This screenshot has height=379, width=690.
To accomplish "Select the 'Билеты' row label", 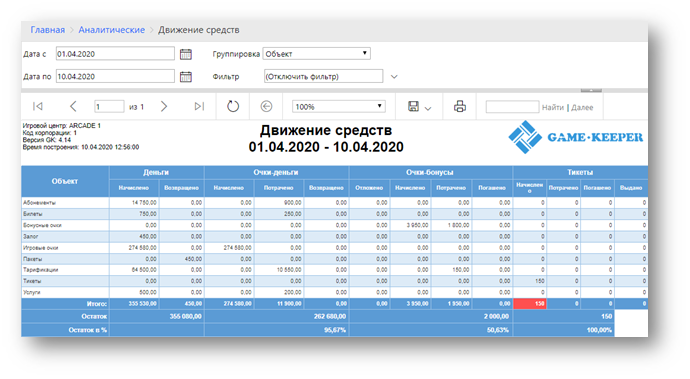I will (x=33, y=214).
